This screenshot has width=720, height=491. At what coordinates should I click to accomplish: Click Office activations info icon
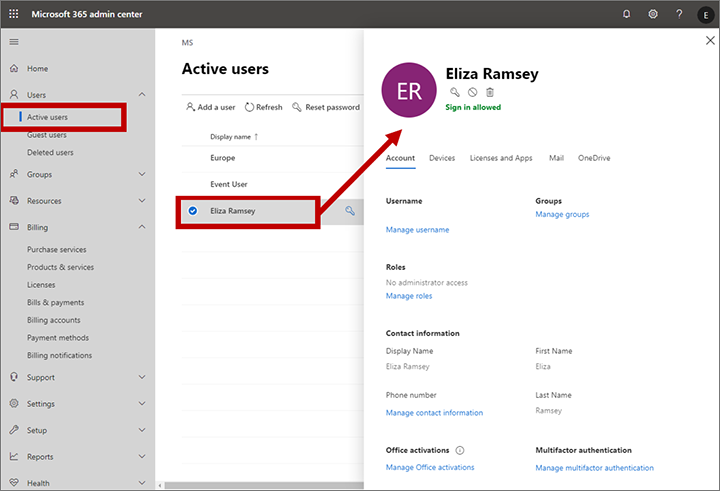pyautogui.click(x=460, y=450)
